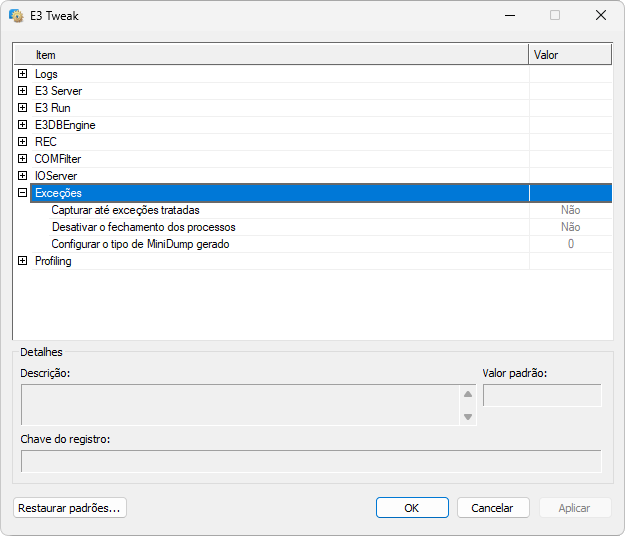Image resolution: width=625 pixels, height=536 pixels.
Task: Expand the REC tree node
Action: [22, 142]
